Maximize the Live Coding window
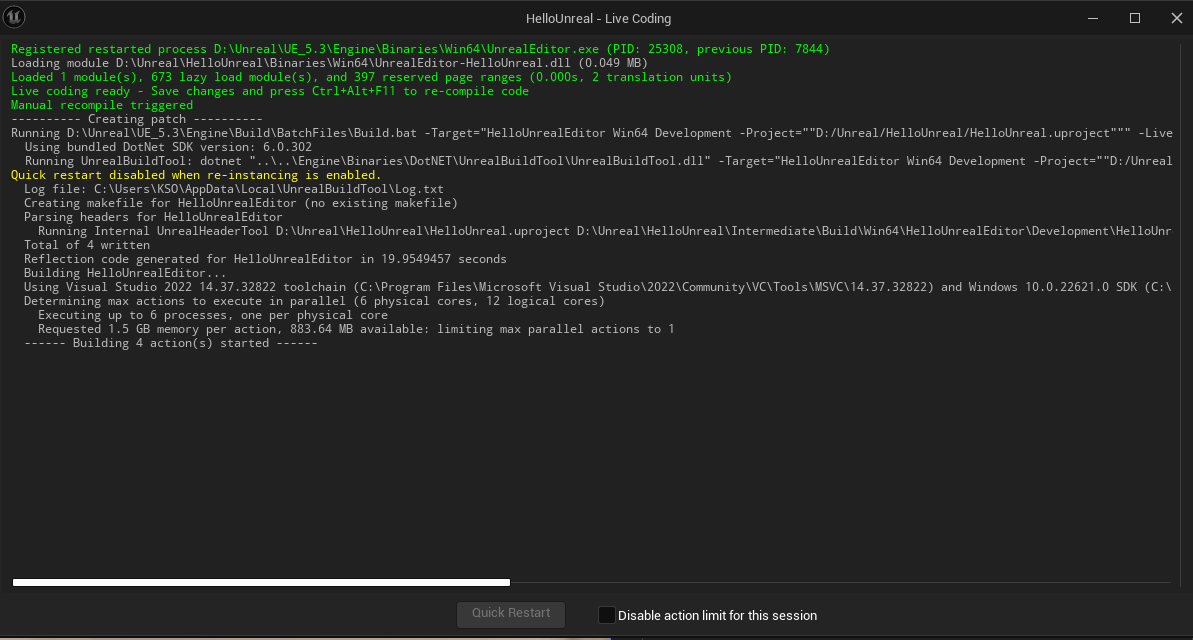 (x=1134, y=18)
